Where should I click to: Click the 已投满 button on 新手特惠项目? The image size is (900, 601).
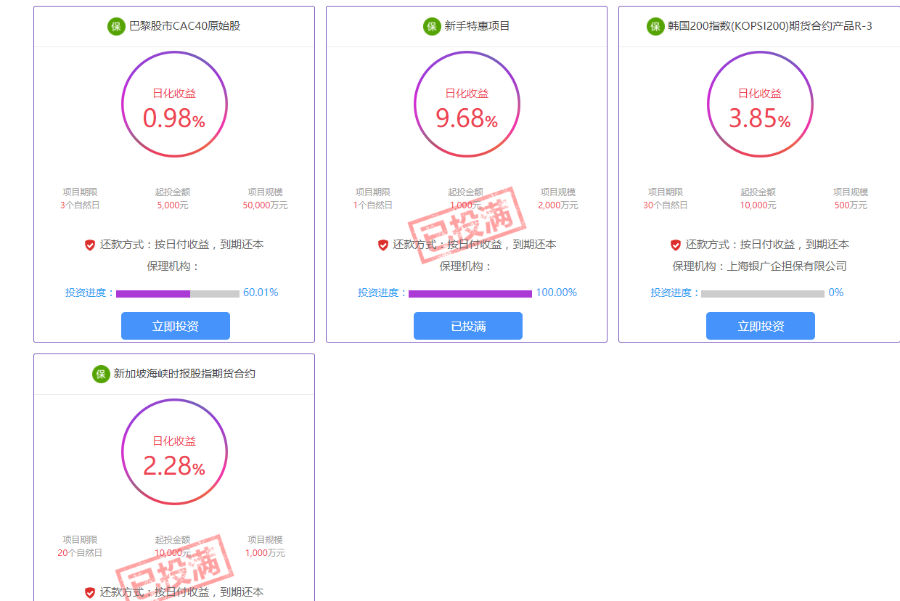pyautogui.click(x=468, y=326)
